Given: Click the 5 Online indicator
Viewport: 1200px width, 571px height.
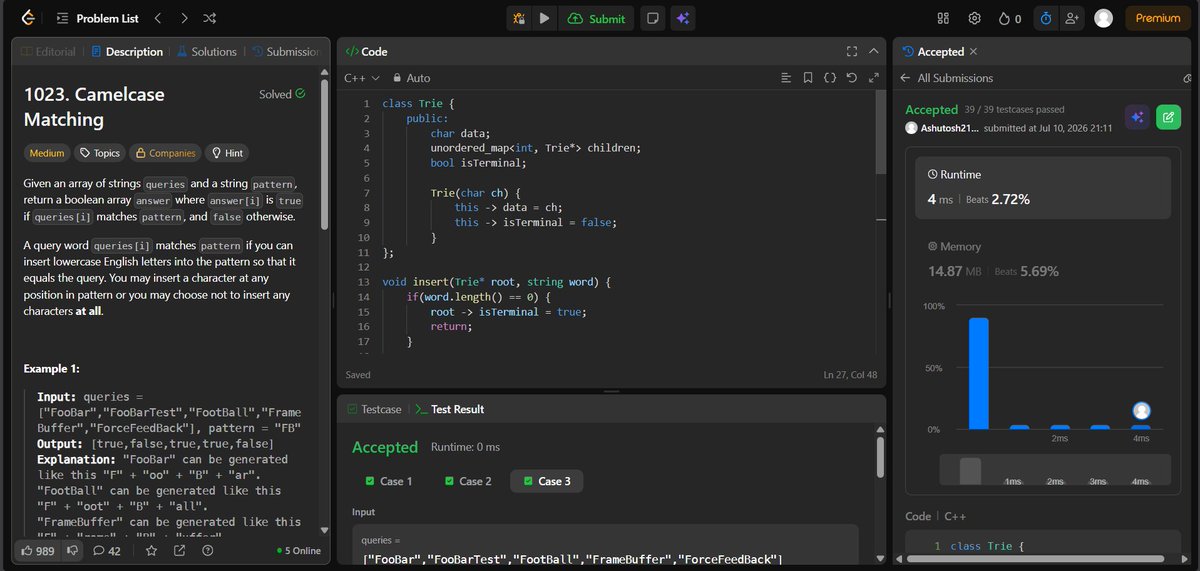Looking at the screenshot, I should click(298, 550).
